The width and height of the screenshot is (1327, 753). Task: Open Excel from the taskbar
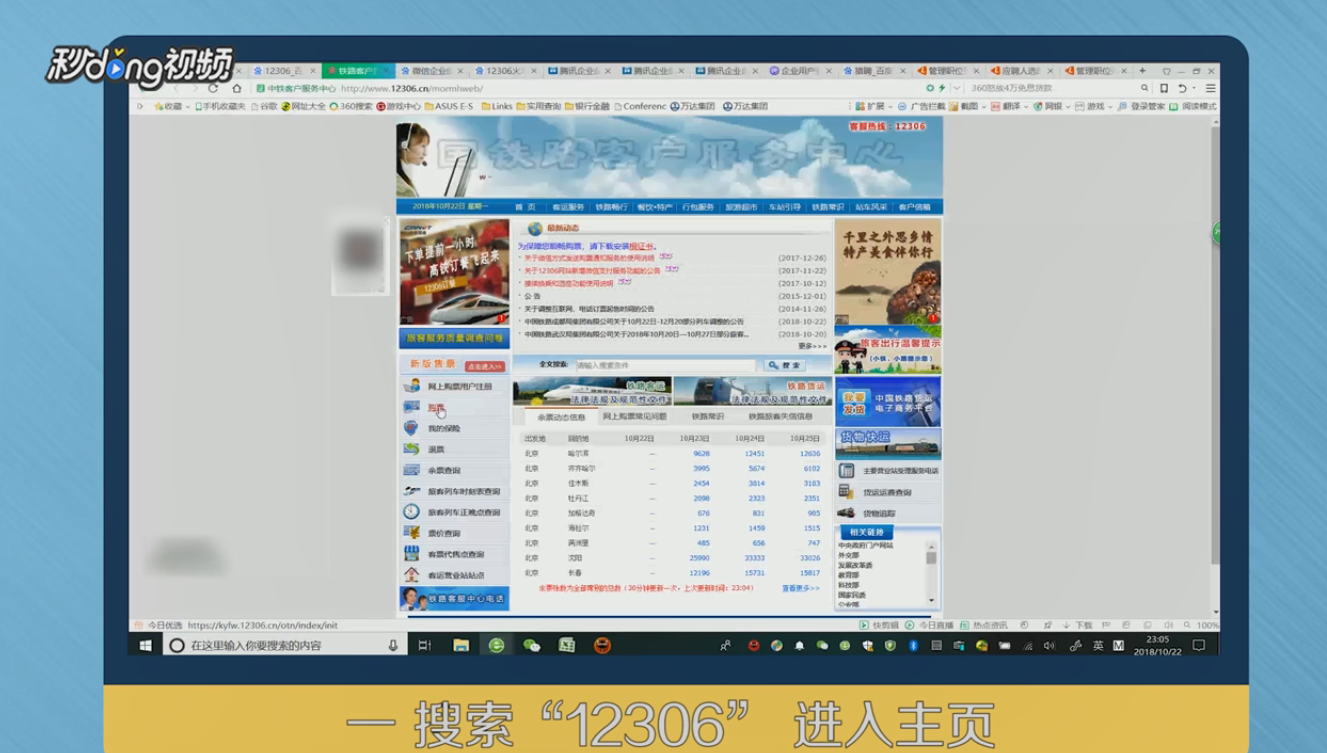coord(567,646)
